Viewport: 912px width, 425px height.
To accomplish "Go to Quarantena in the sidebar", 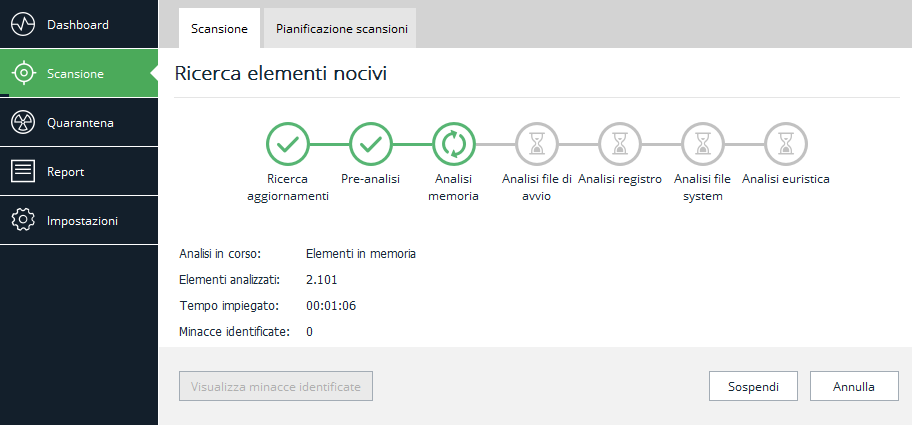I will (80, 122).
